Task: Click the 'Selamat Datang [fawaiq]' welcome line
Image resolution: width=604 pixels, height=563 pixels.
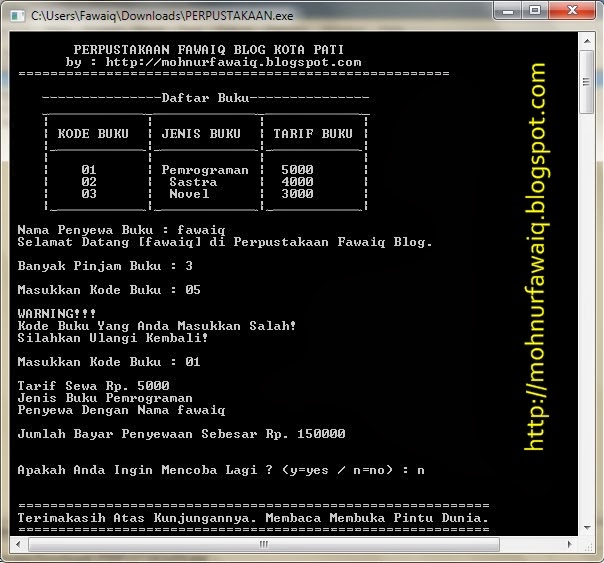Action: pos(225,242)
